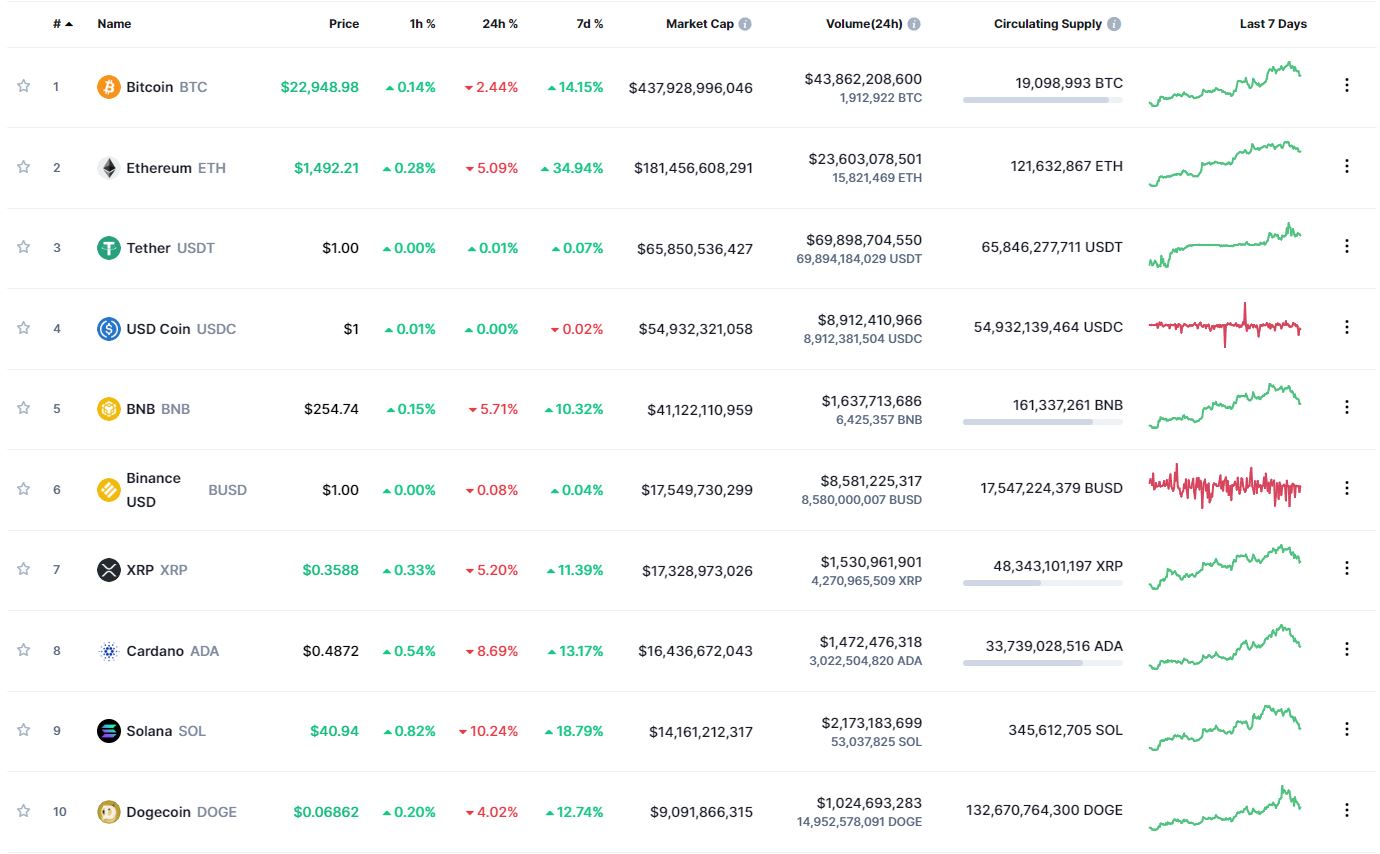Toggle watchlist star for USD Coin
Viewport: 1380px width, 854px height.
click(x=23, y=328)
